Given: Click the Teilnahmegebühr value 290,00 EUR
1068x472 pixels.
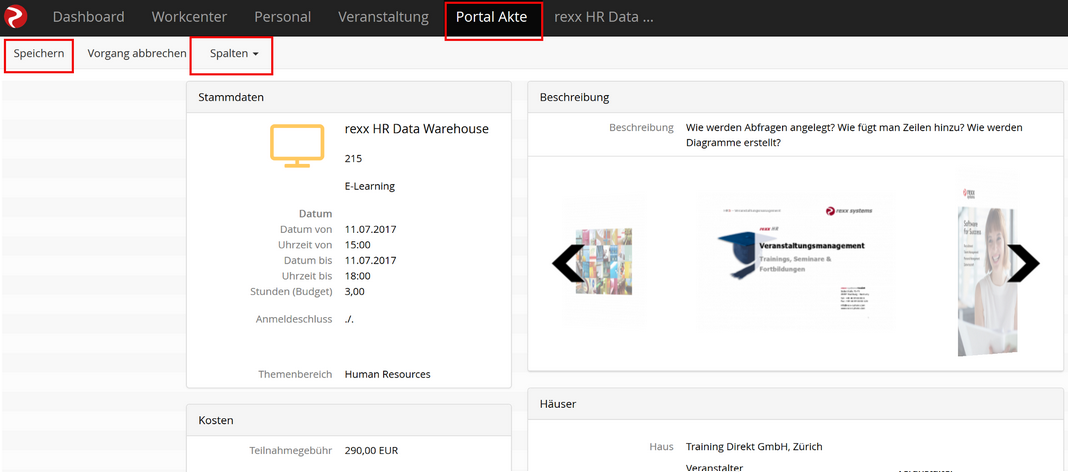Looking at the screenshot, I should point(371,450).
